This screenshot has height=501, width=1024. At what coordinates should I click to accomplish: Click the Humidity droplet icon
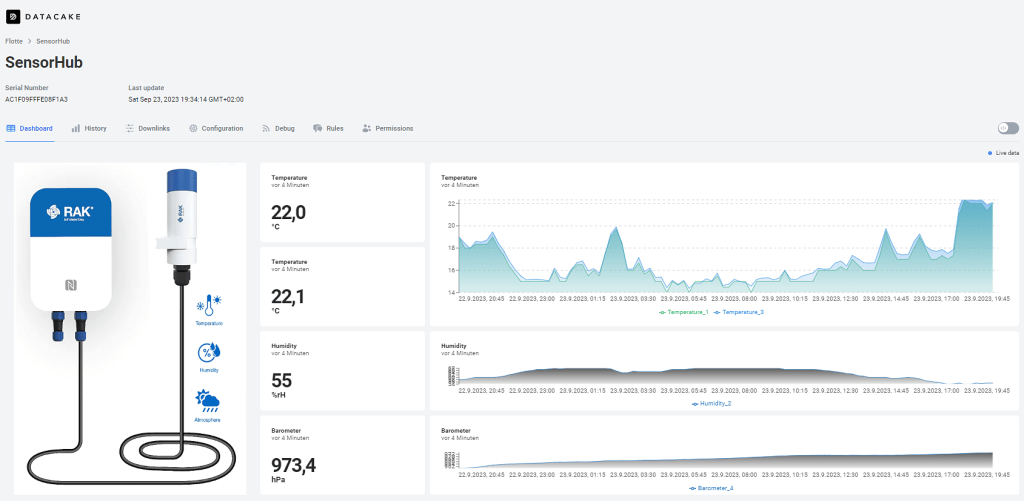point(209,352)
